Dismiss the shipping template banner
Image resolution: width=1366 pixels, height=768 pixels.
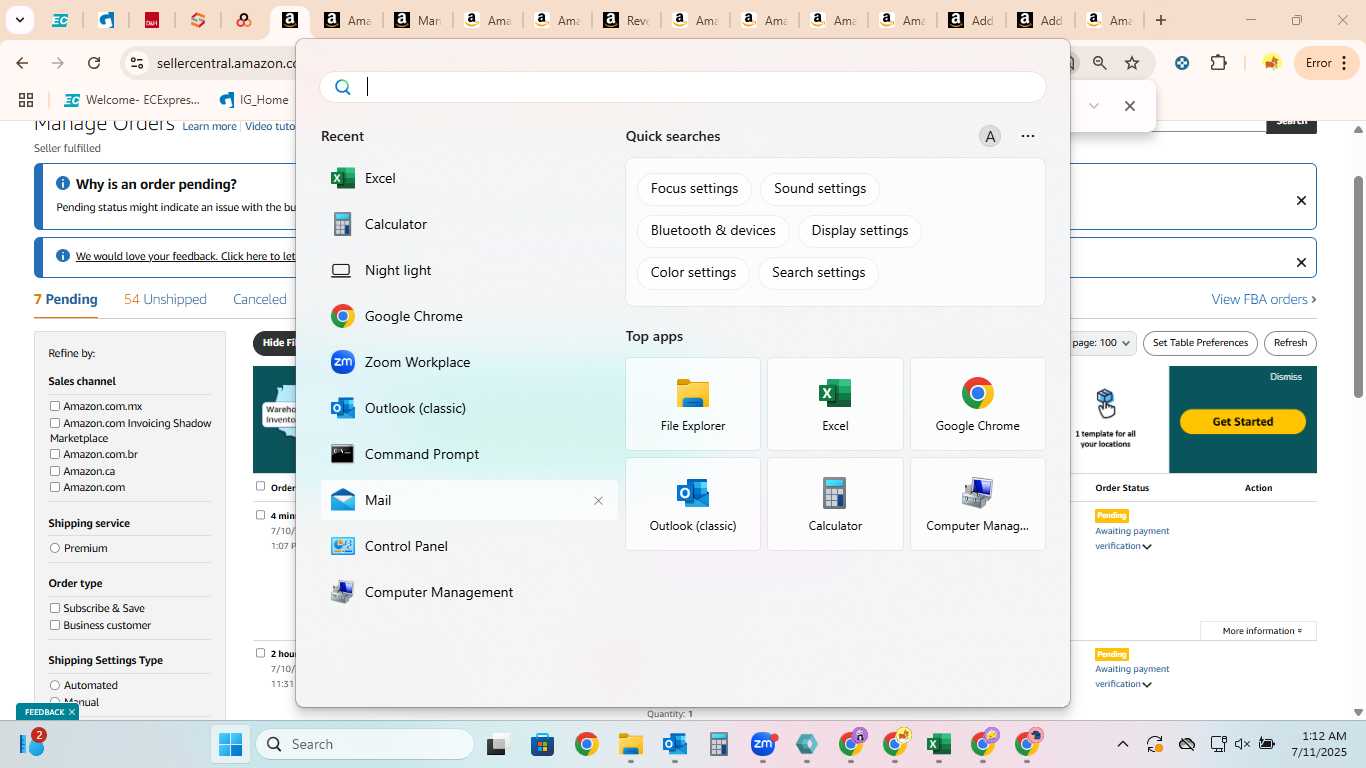pyautogui.click(x=1286, y=377)
